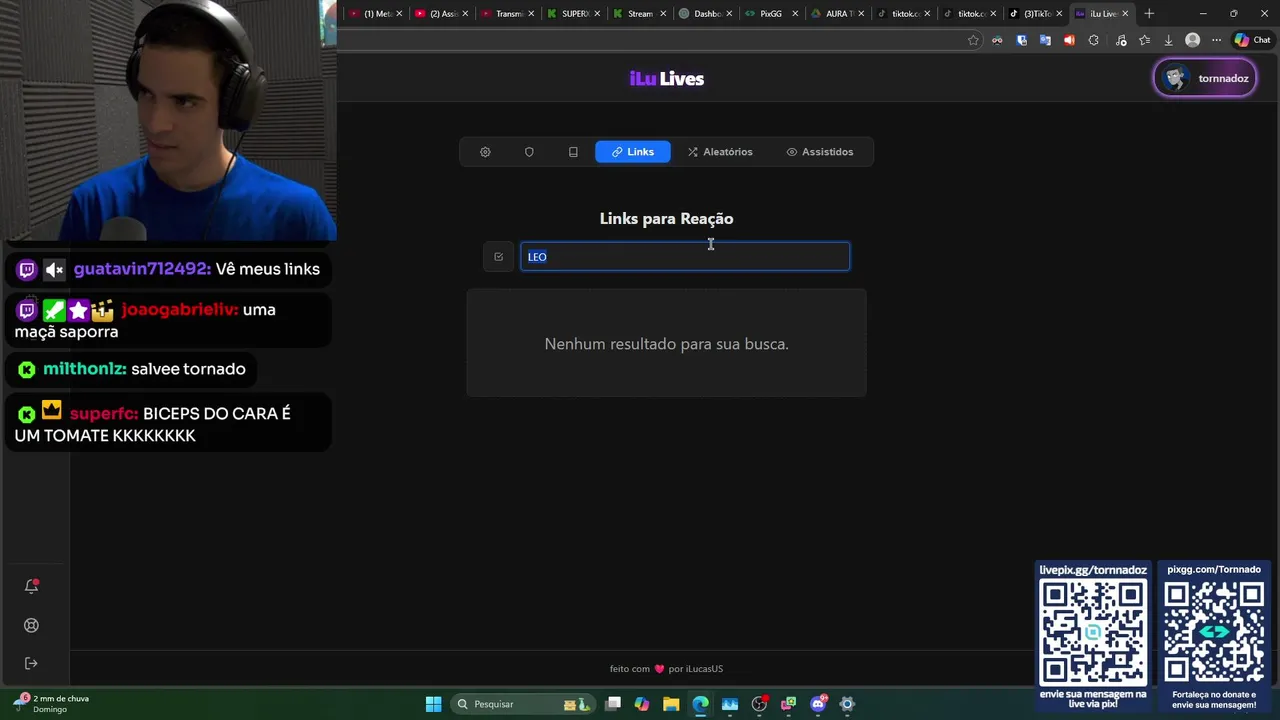The width and height of the screenshot is (1280, 720).
Task: Click the iLu Lives logo
Action: pyautogui.click(x=667, y=79)
